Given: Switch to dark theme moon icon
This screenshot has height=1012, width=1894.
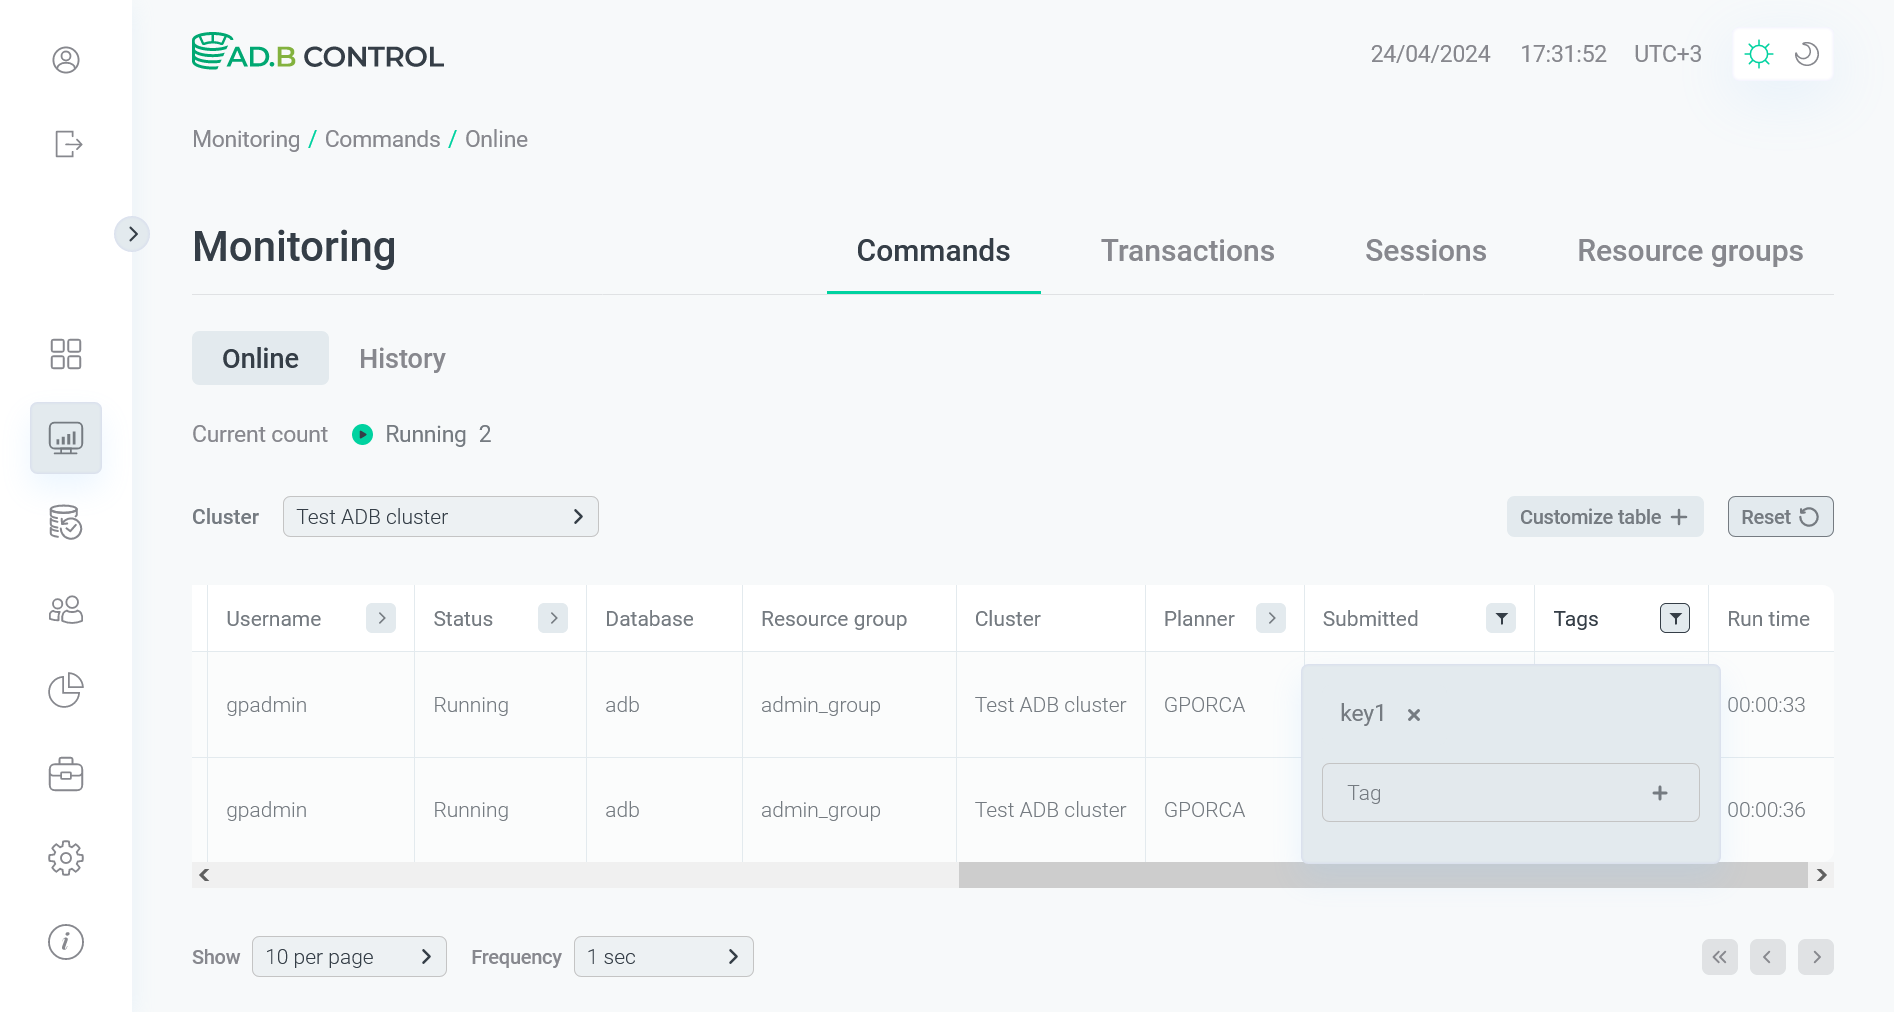Looking at the screenshot, I should [1806, 54].
